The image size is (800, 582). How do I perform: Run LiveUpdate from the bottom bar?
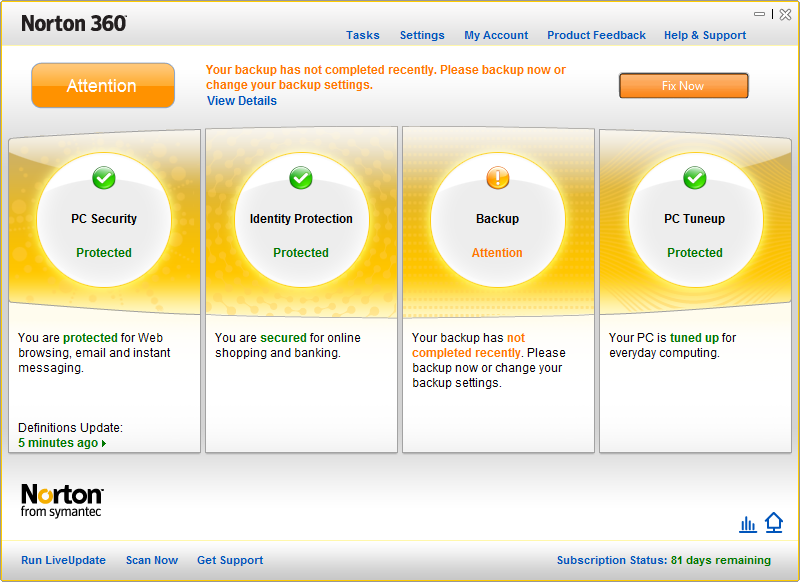[x=63, y=560]
